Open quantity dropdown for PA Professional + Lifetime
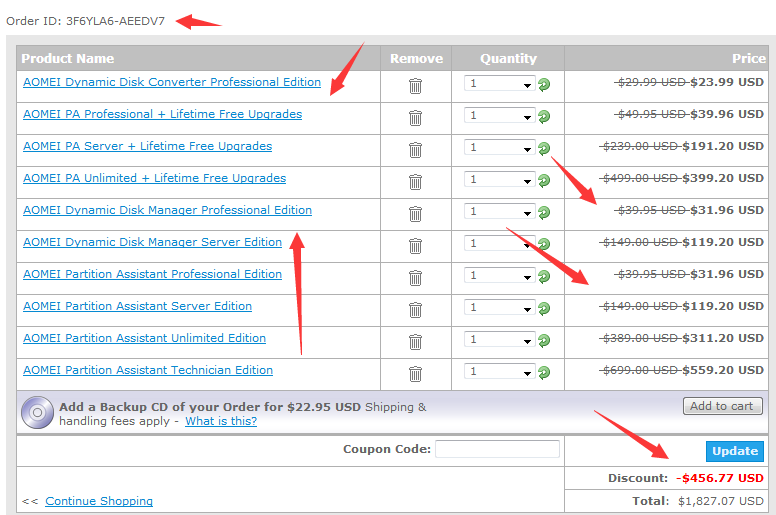This screenshot has width=776, height=515. 500,115
